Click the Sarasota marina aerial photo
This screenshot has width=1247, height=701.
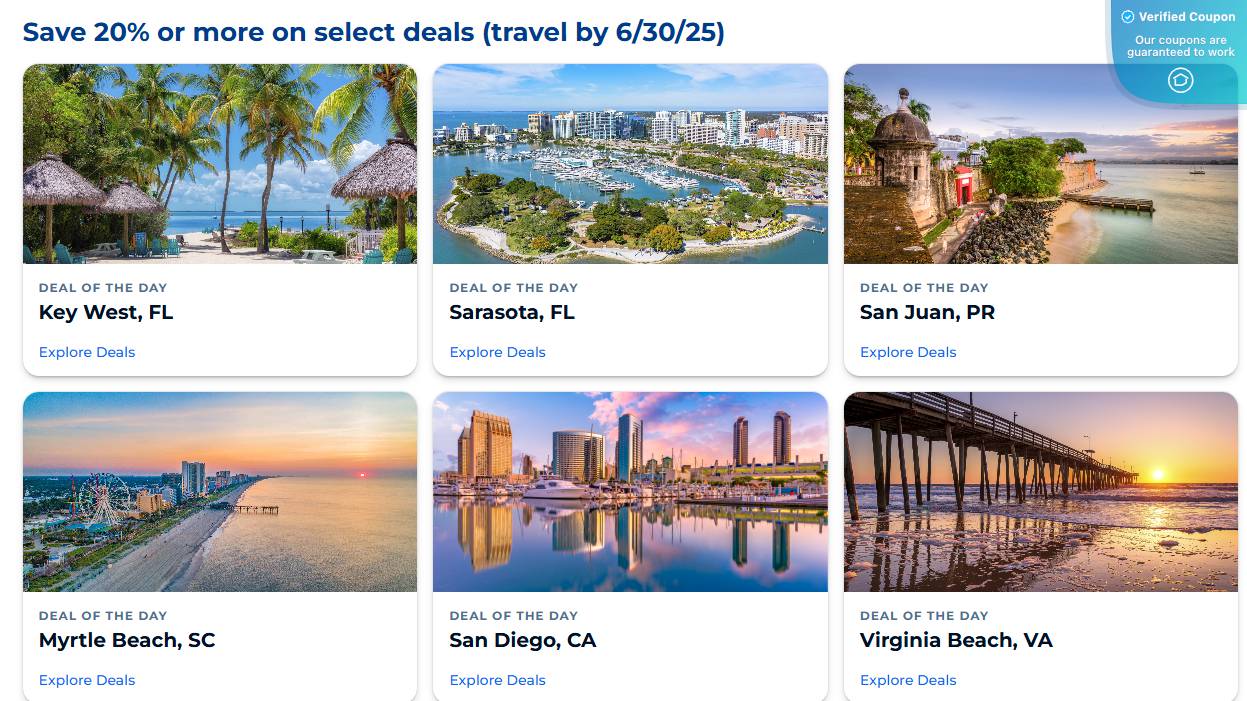630,163
